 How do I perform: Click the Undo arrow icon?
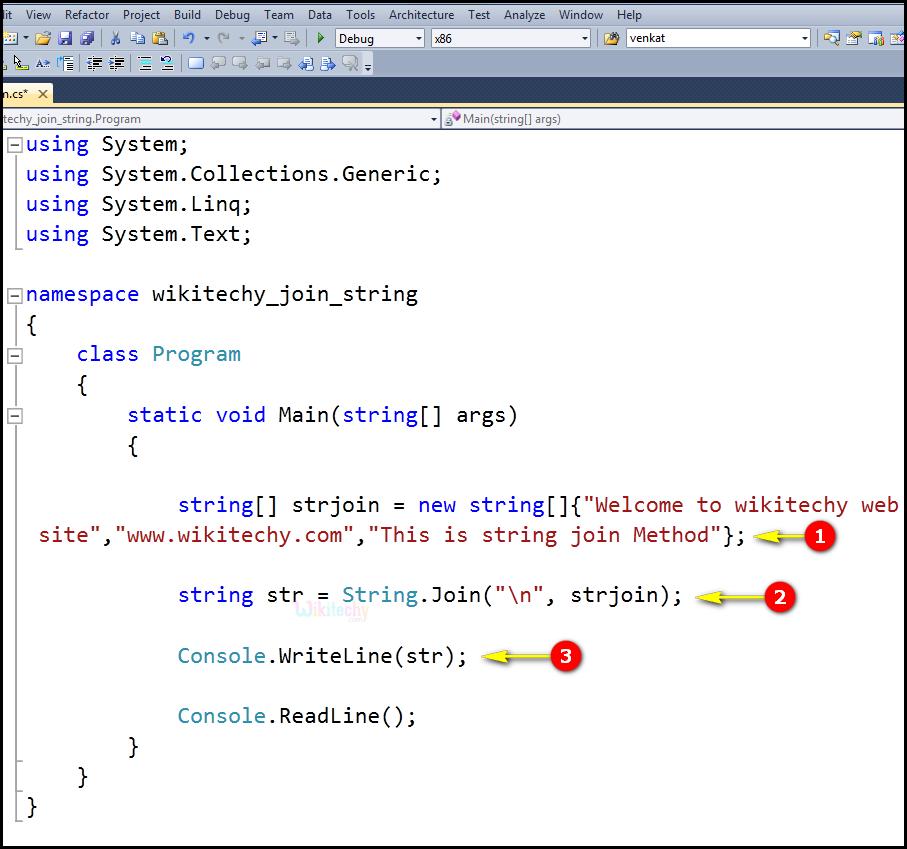[x=191, y=37]
